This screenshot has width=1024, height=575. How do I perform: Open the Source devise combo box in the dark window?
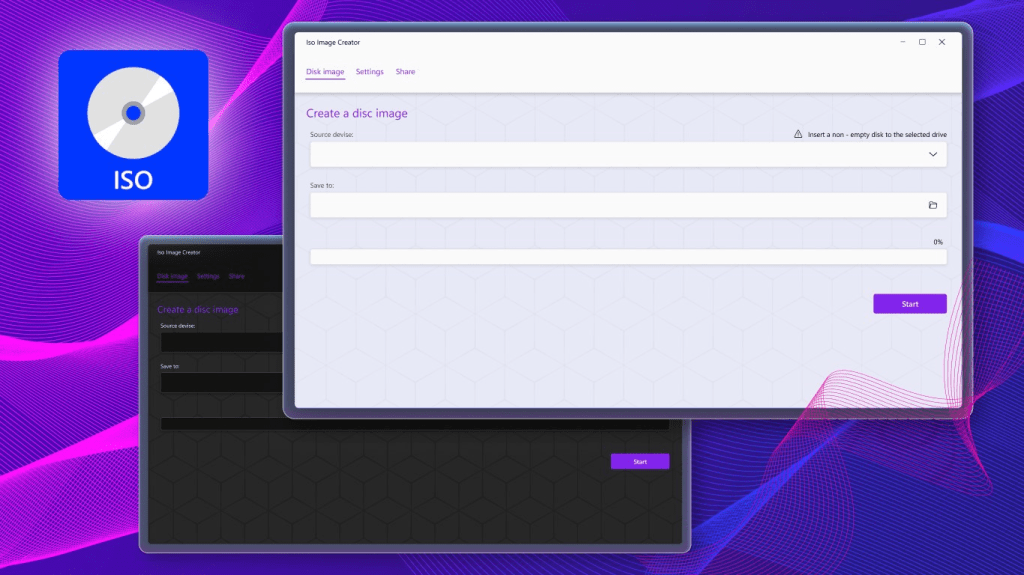(x=221, y=342)
